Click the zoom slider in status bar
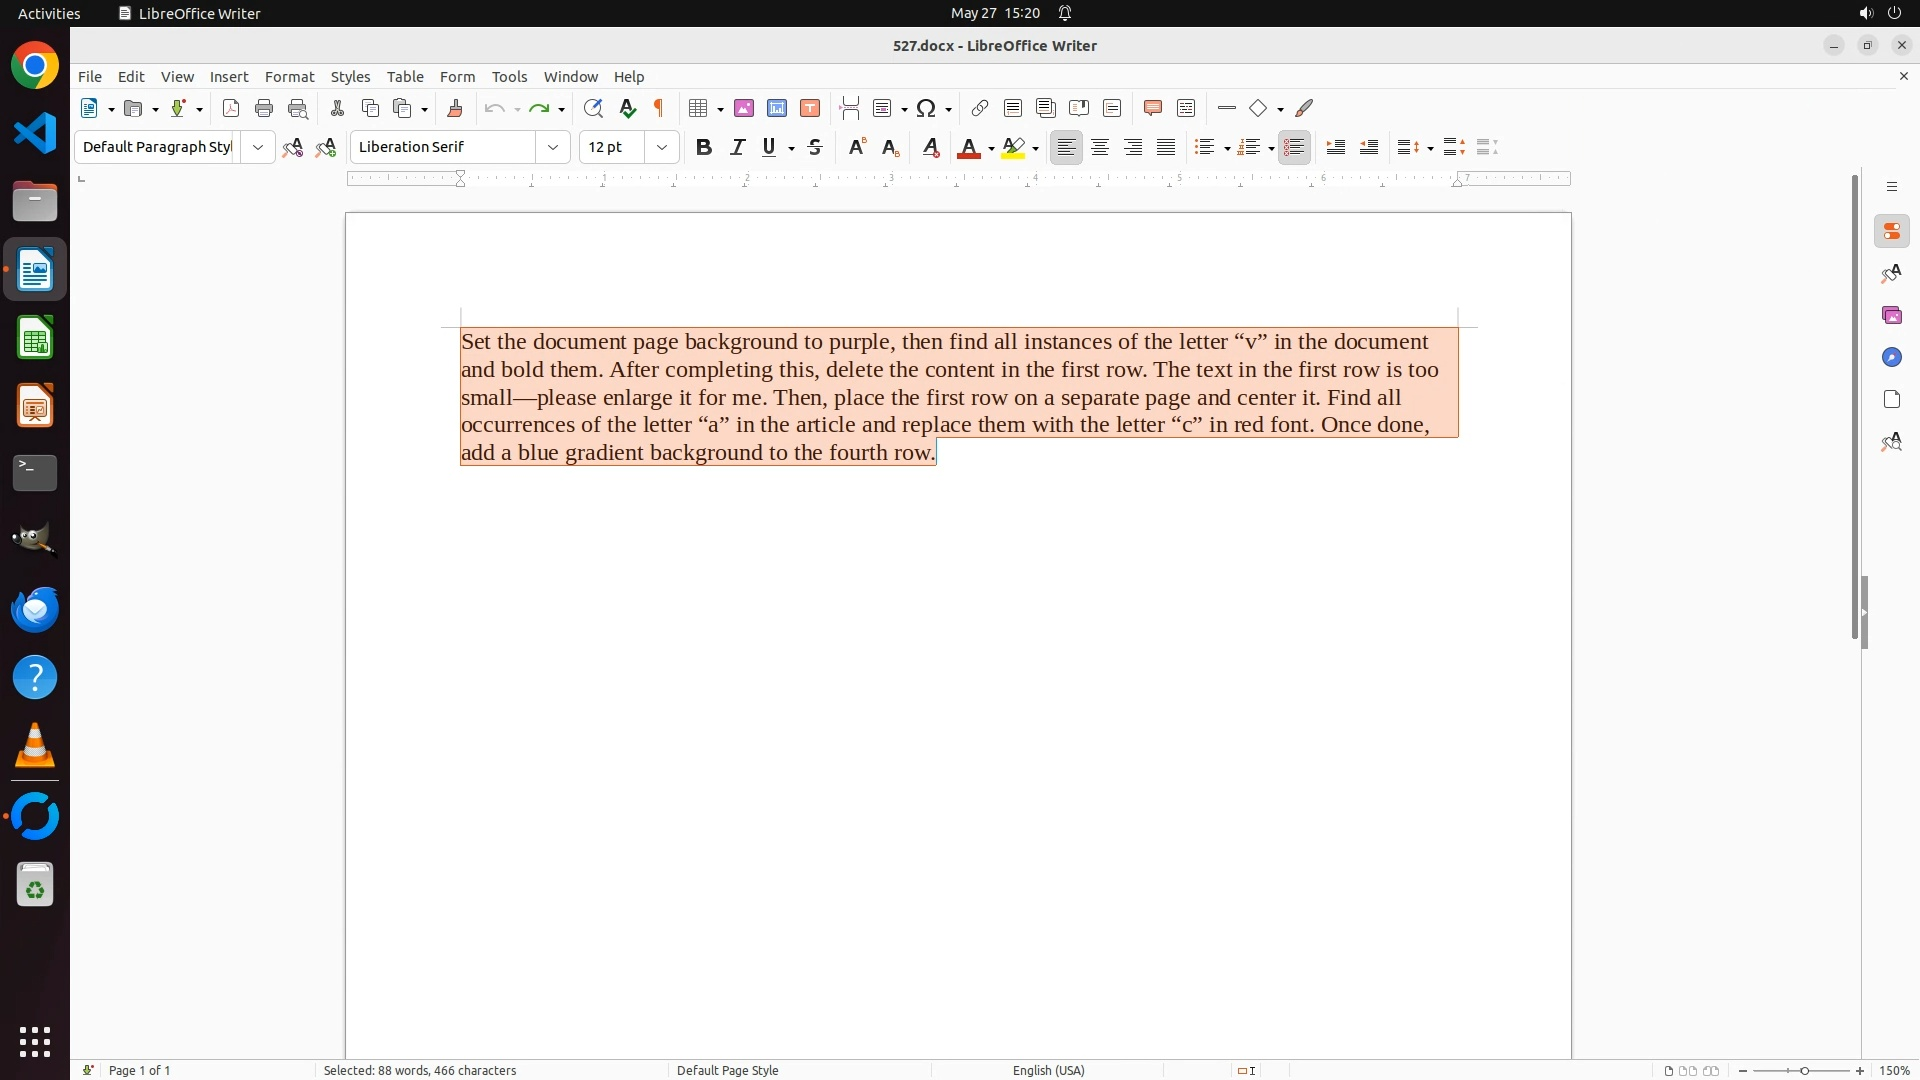 (1804, 1070)
